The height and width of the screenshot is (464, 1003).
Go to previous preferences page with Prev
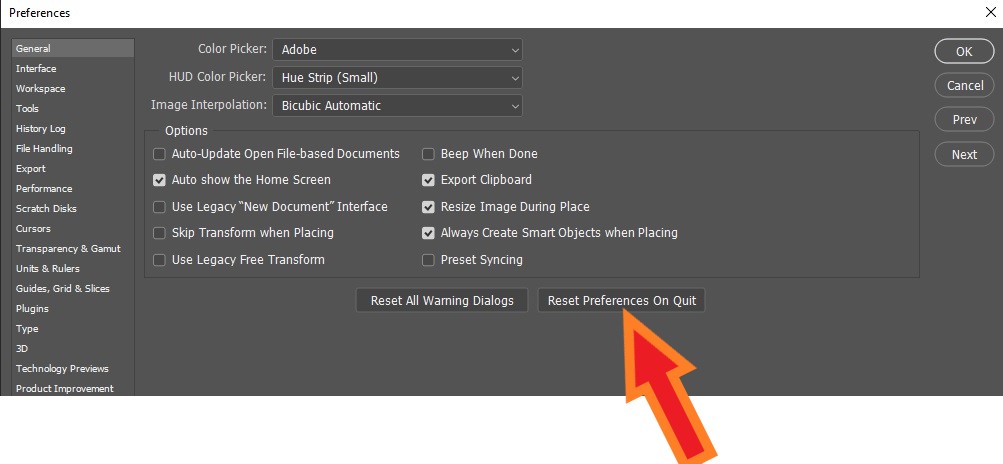pos(964,119)
